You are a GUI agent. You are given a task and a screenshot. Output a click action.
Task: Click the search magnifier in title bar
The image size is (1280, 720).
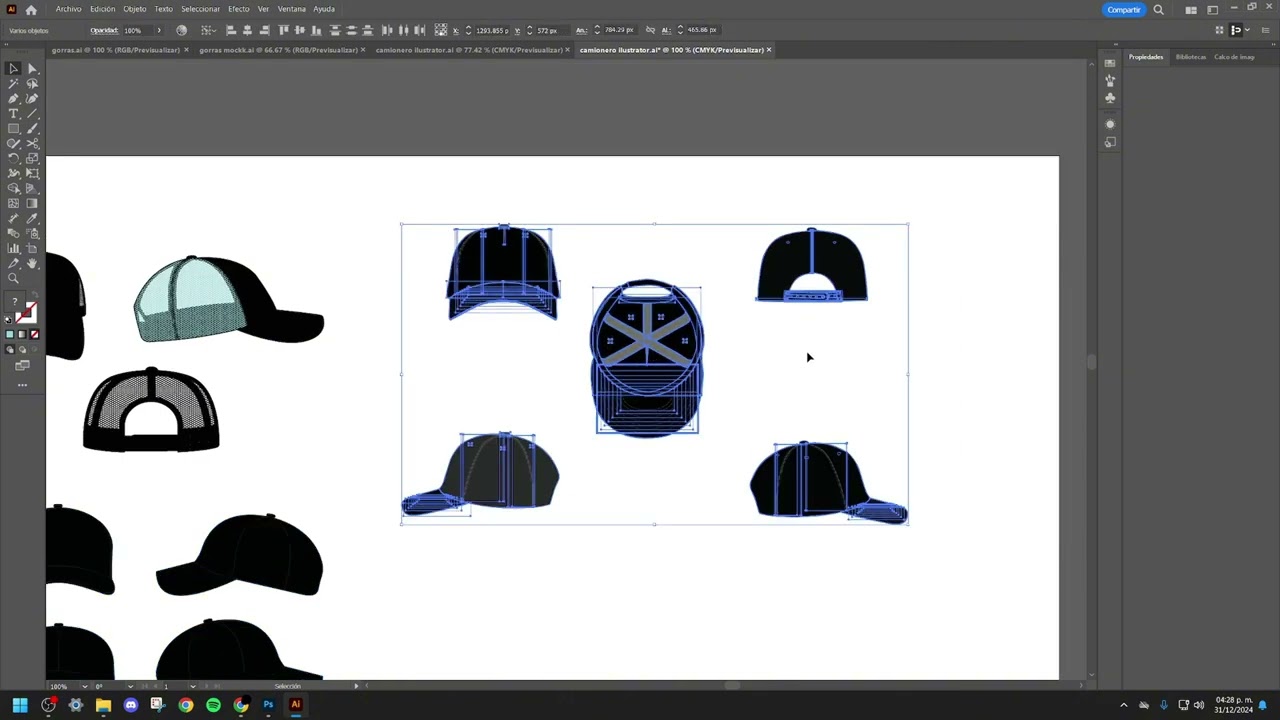[x=1158, y=10]
